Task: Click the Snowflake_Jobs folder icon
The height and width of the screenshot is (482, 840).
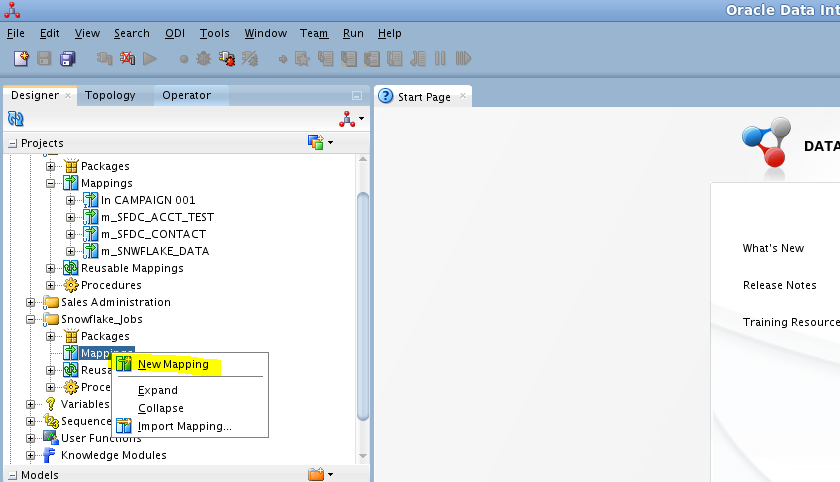Action: pyautogui.click(x=51, y=319)
